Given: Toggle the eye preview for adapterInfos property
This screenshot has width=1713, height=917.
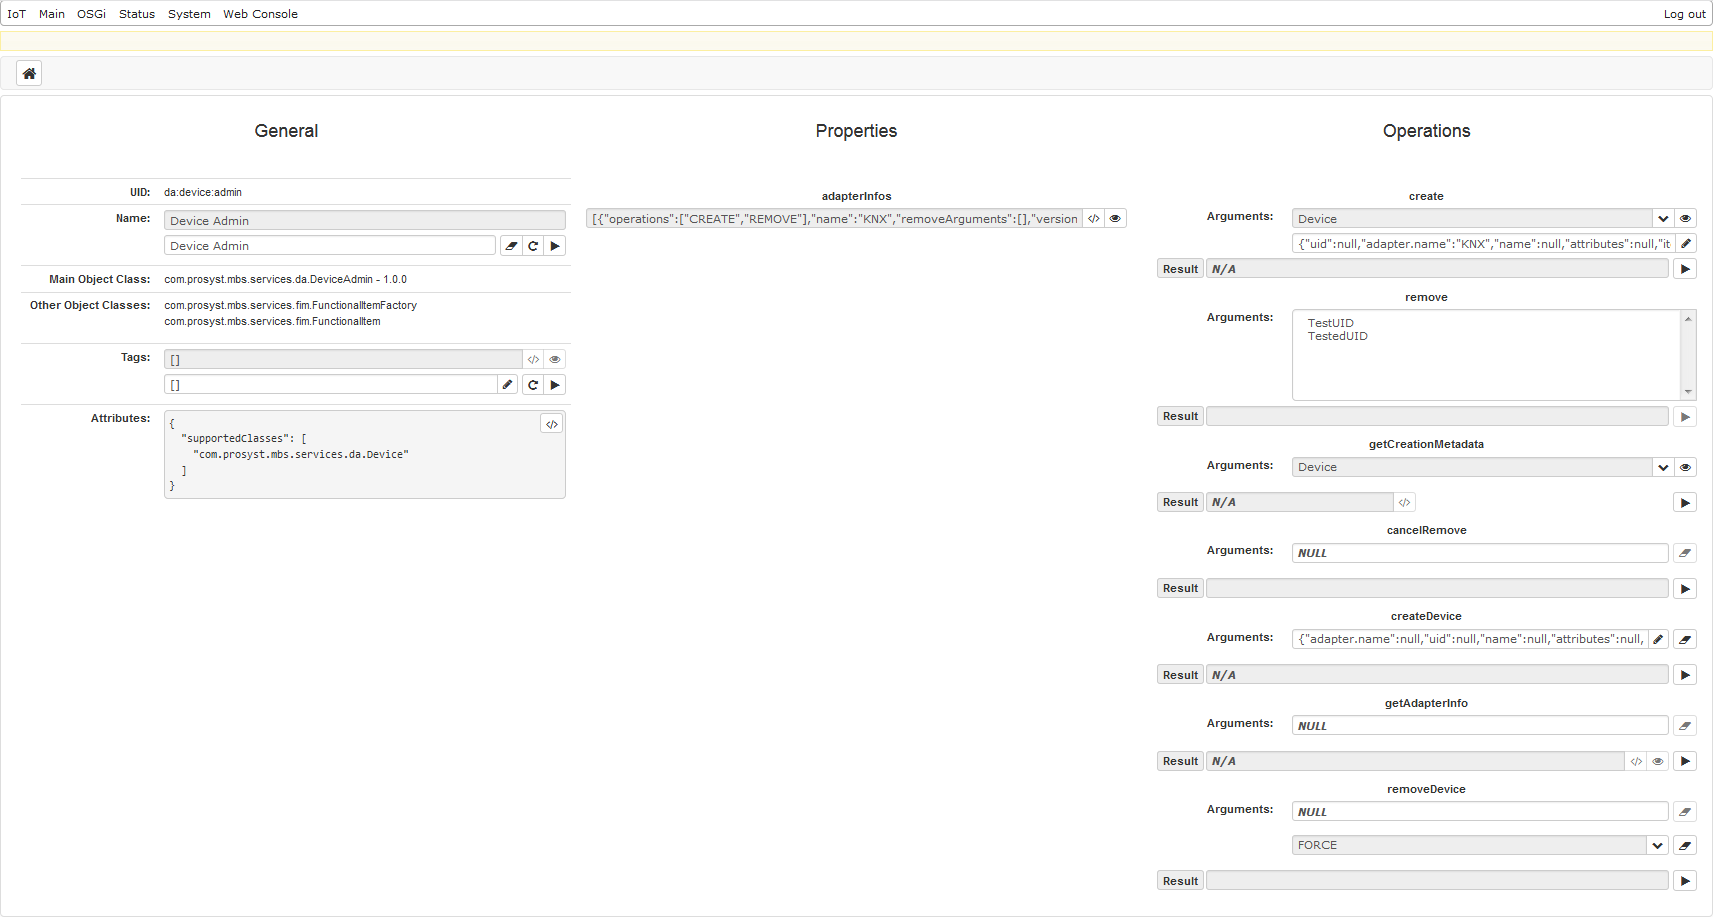Looking at the screenshot, I should [x=1115, y=218].
